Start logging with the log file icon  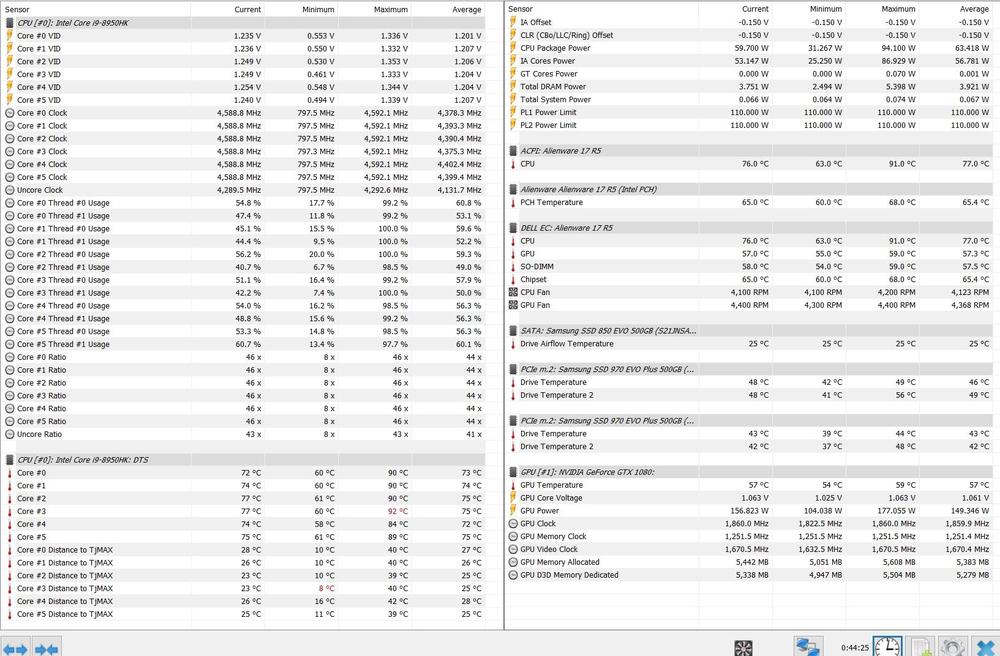coord(921,648)
